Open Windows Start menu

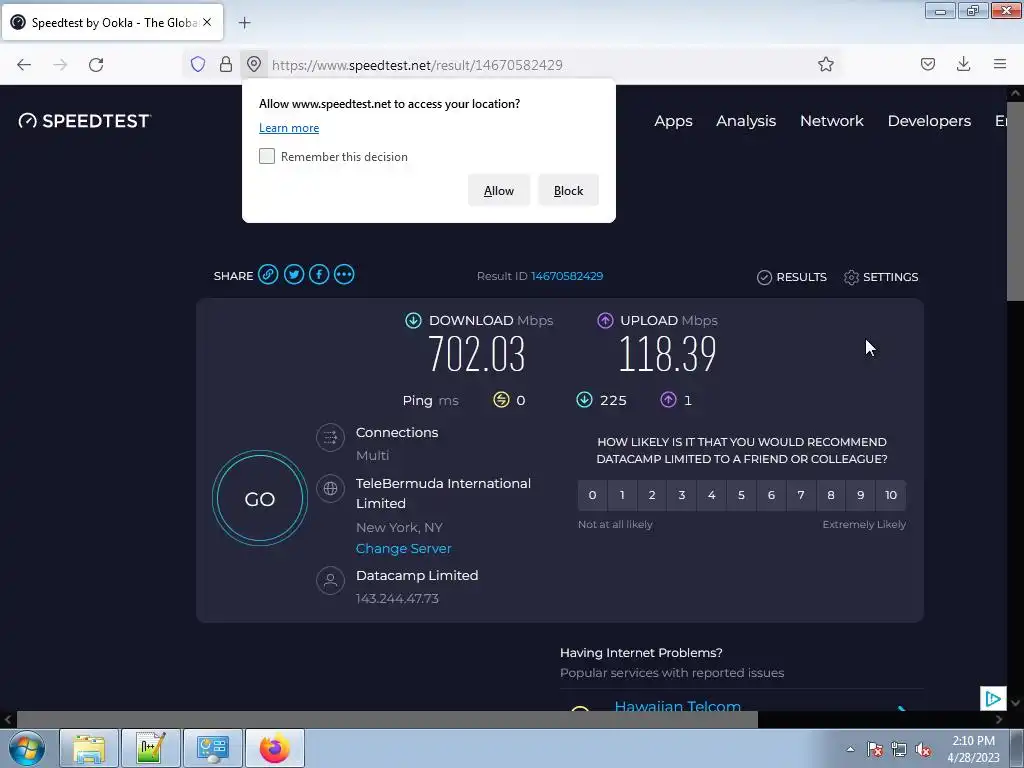26,748
